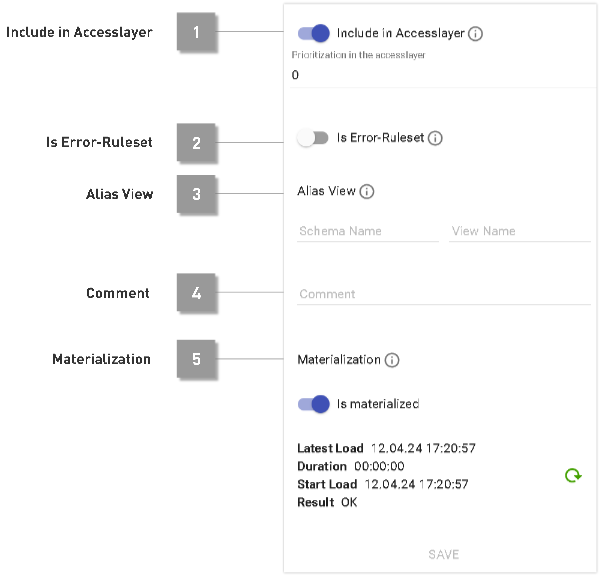Click callout marker number 1
Viewport: 612px width, 583px height.
[196, 32]
